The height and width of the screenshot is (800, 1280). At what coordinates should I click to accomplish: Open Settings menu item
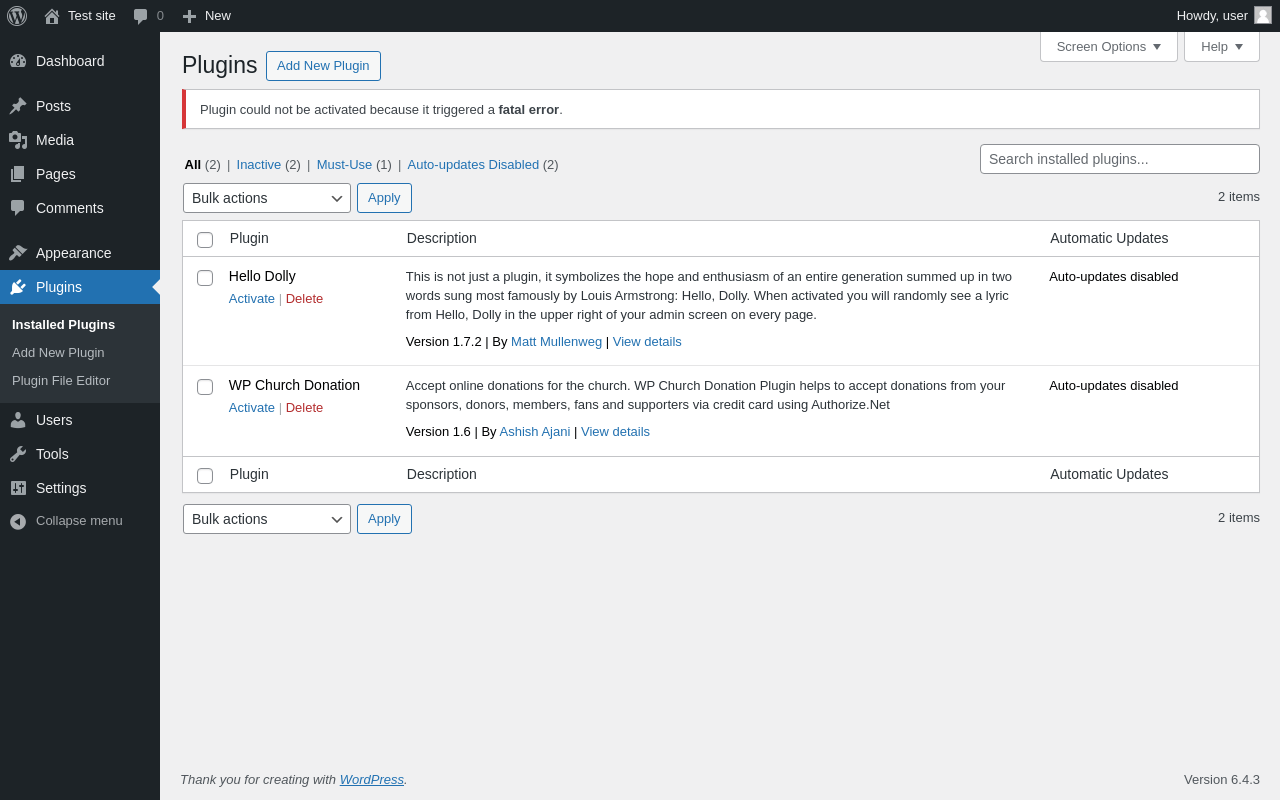coord(80,488)
